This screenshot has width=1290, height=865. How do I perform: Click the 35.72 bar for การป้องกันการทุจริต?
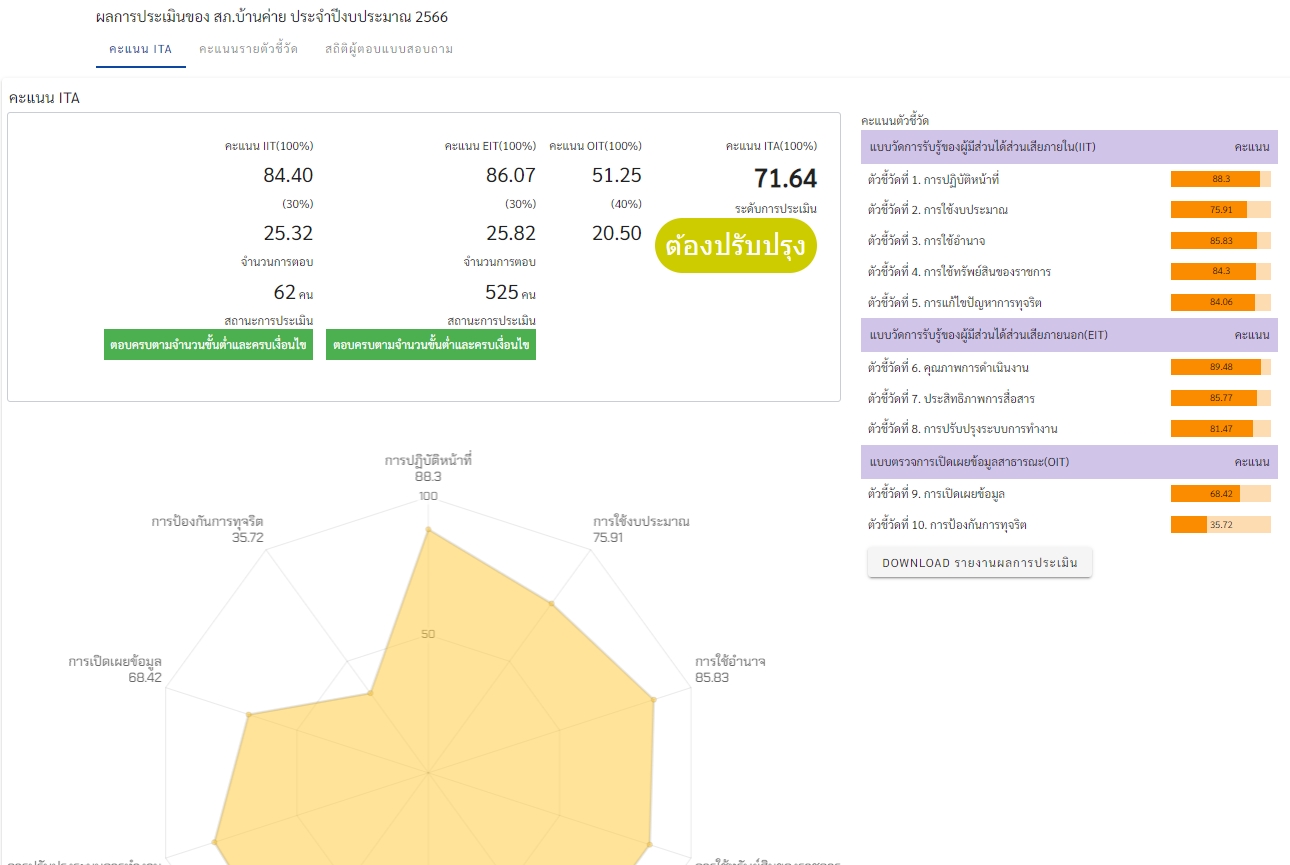1220,525
